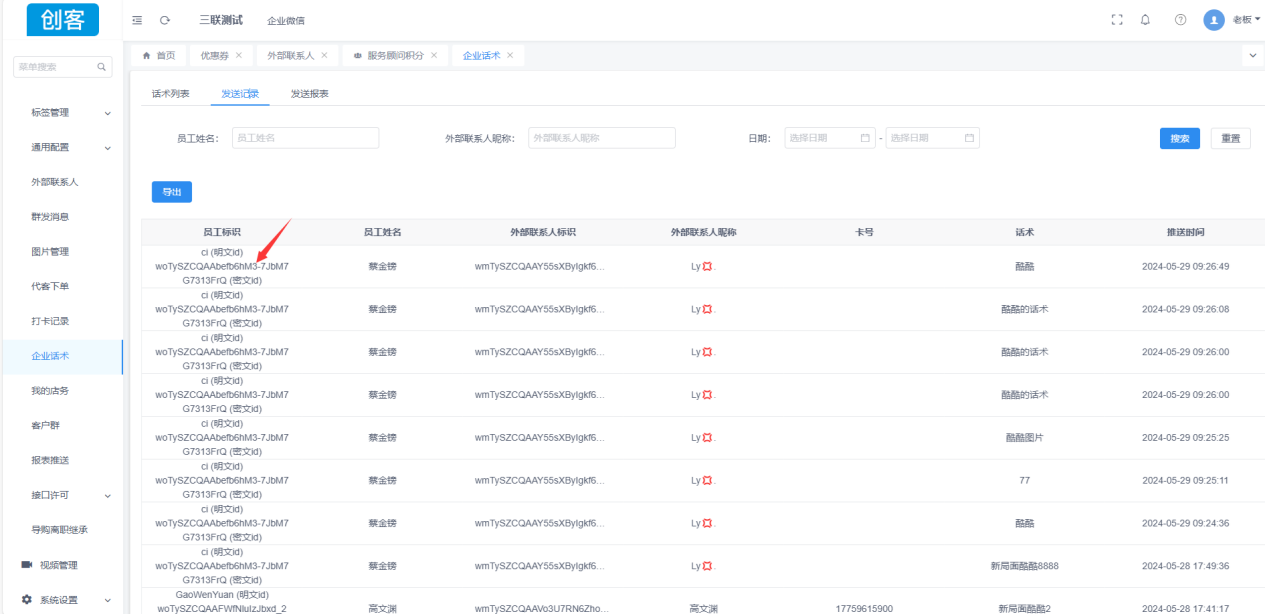Expand the 标签管理 sidebar menu

108,113
